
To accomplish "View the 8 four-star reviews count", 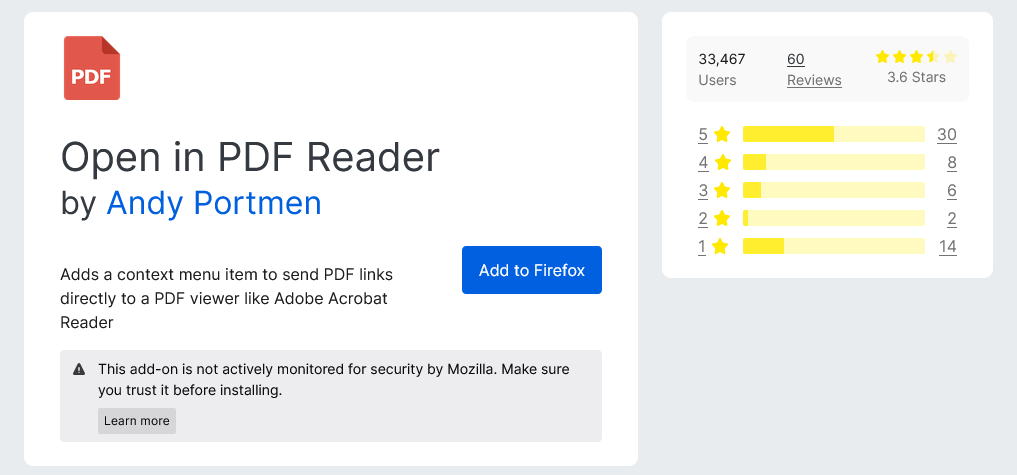I will [x=951, y=163].
